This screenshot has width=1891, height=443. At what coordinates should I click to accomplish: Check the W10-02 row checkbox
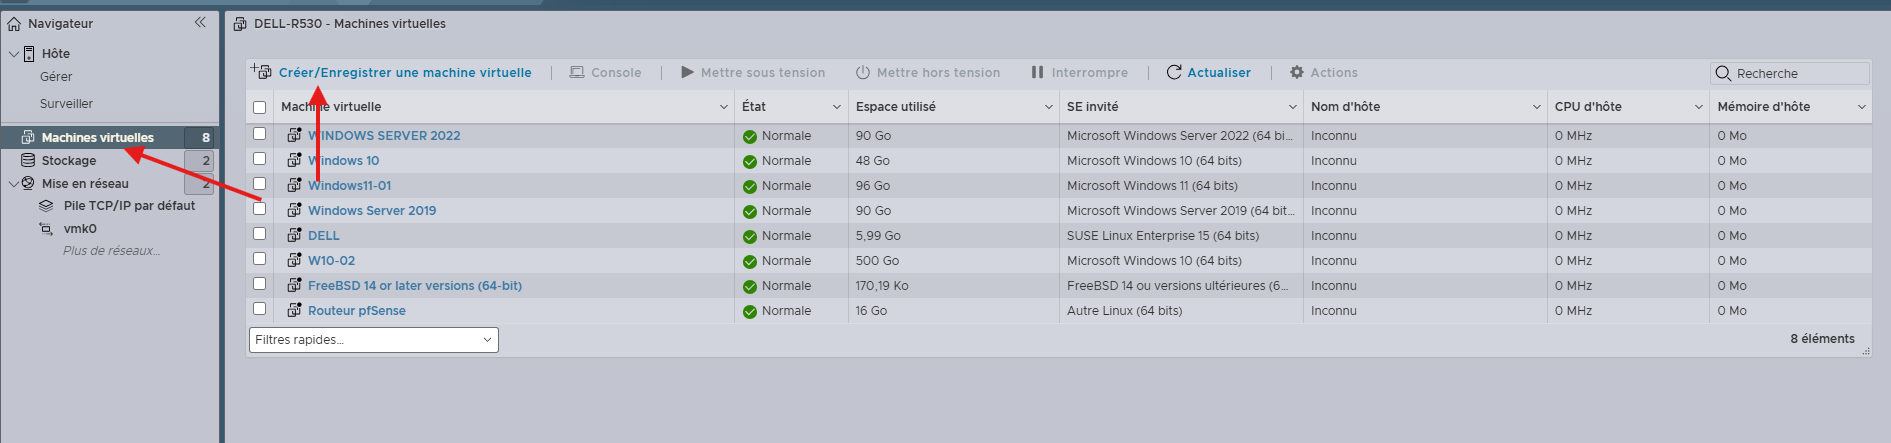point(260,259)
